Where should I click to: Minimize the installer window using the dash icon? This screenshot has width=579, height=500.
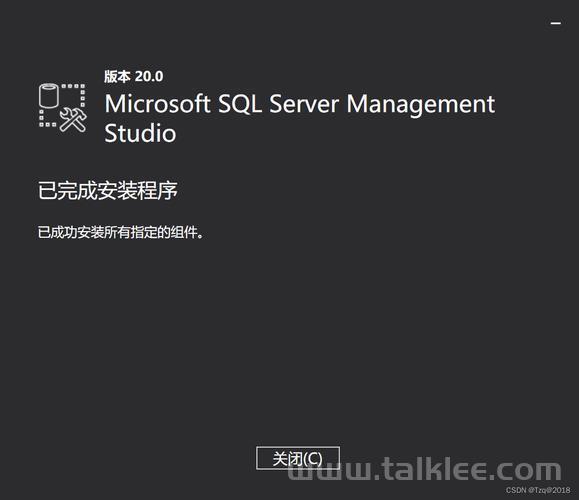[x=556, y=23]
